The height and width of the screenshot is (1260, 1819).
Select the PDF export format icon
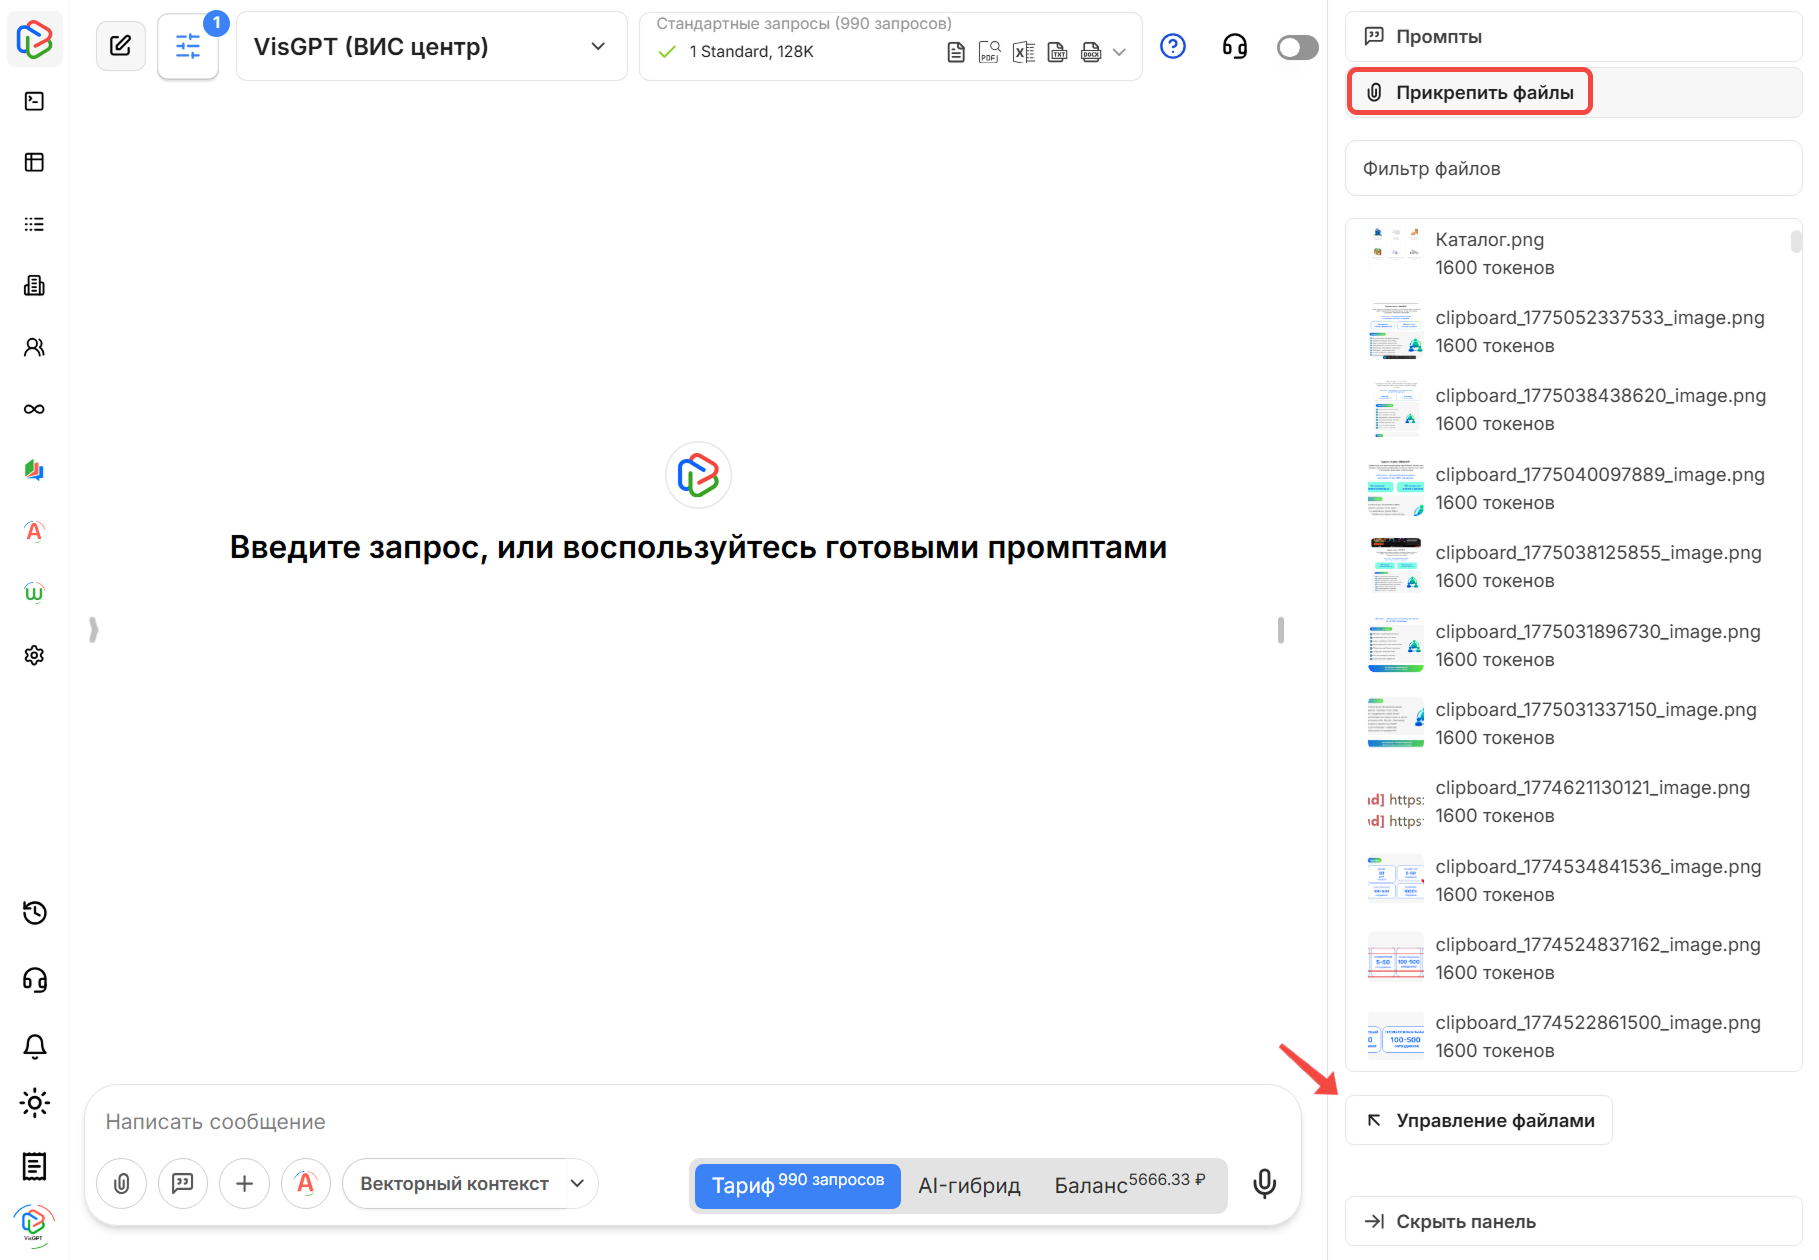pos(989,51)
